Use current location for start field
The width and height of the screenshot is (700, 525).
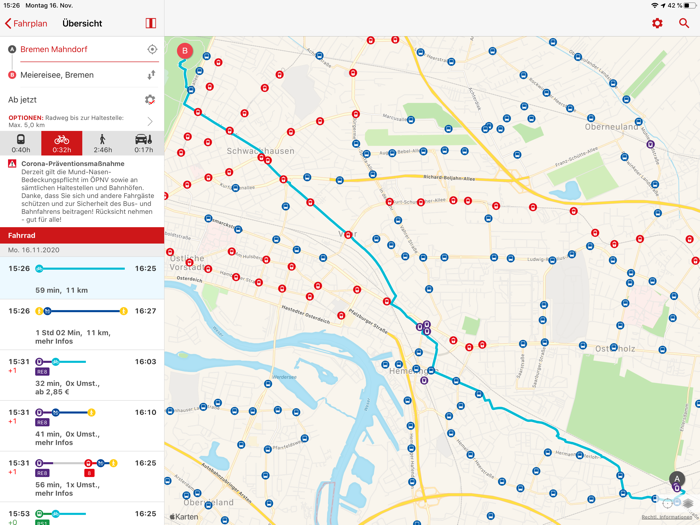(152, 49)
